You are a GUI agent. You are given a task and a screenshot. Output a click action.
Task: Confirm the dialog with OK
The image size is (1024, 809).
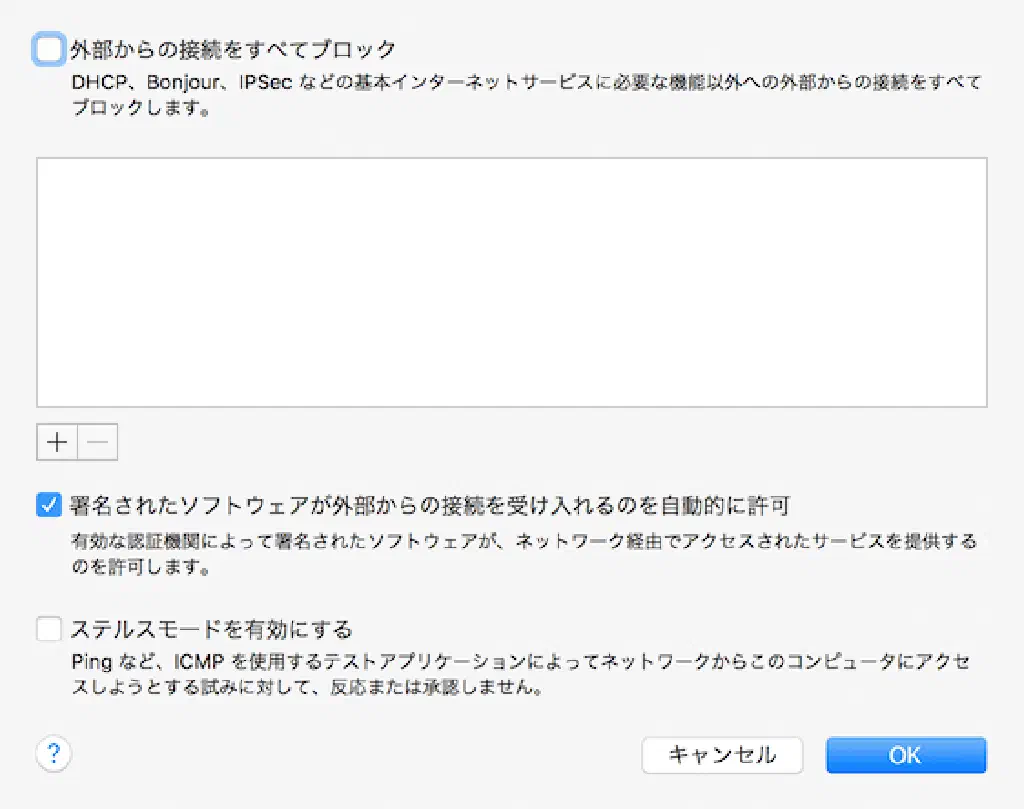click(x=905, y=755)
